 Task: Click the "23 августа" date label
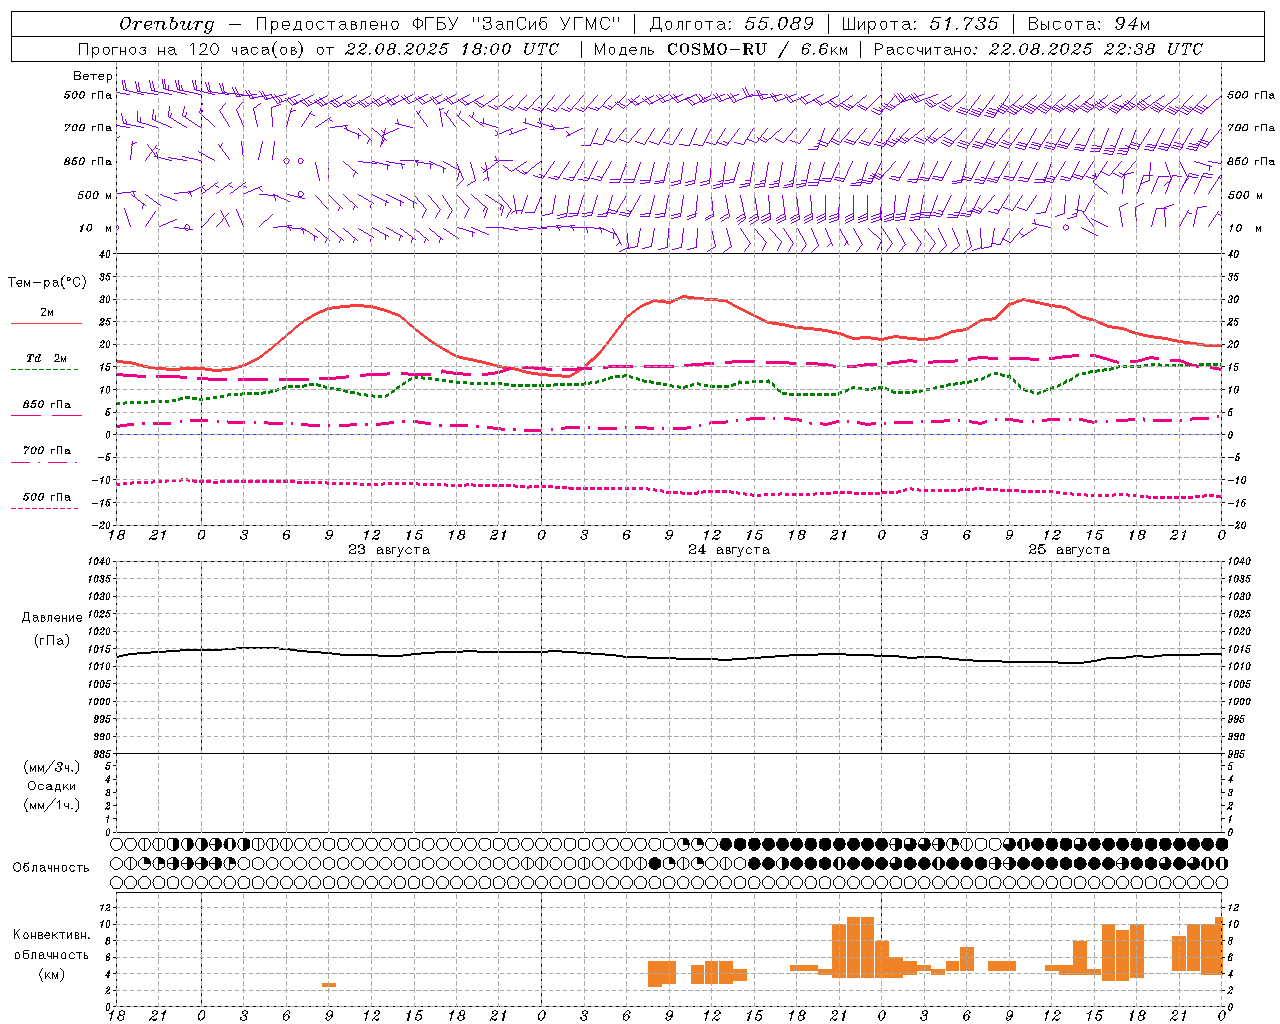click(x=389, y=550)
